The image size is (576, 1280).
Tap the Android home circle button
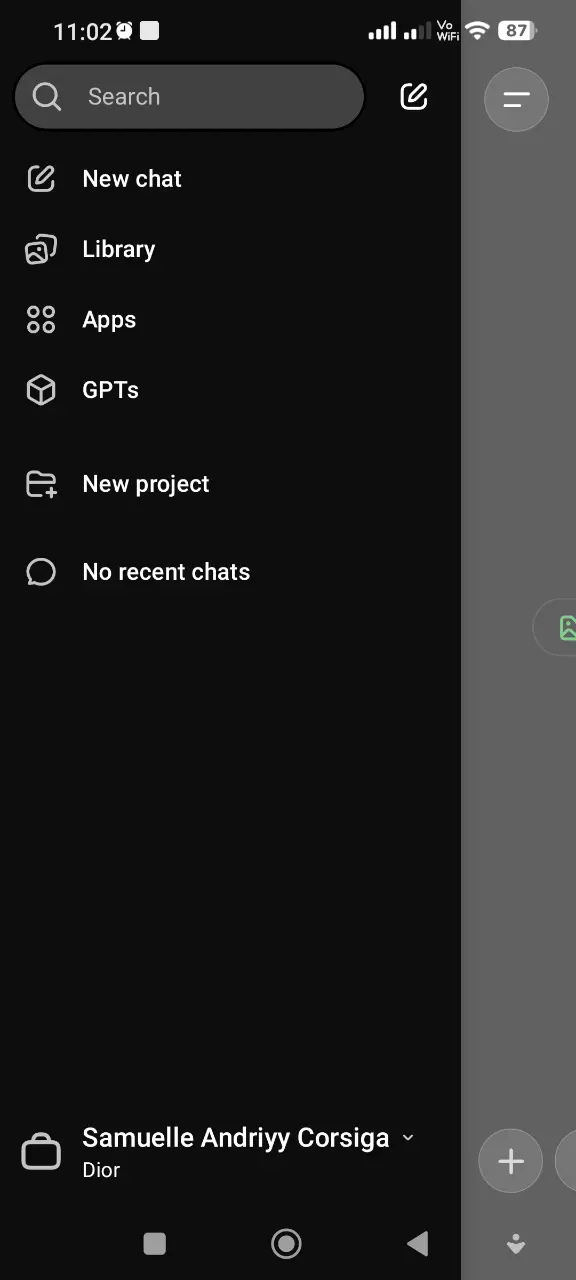pyautogui.click(x=286, y=1243)
